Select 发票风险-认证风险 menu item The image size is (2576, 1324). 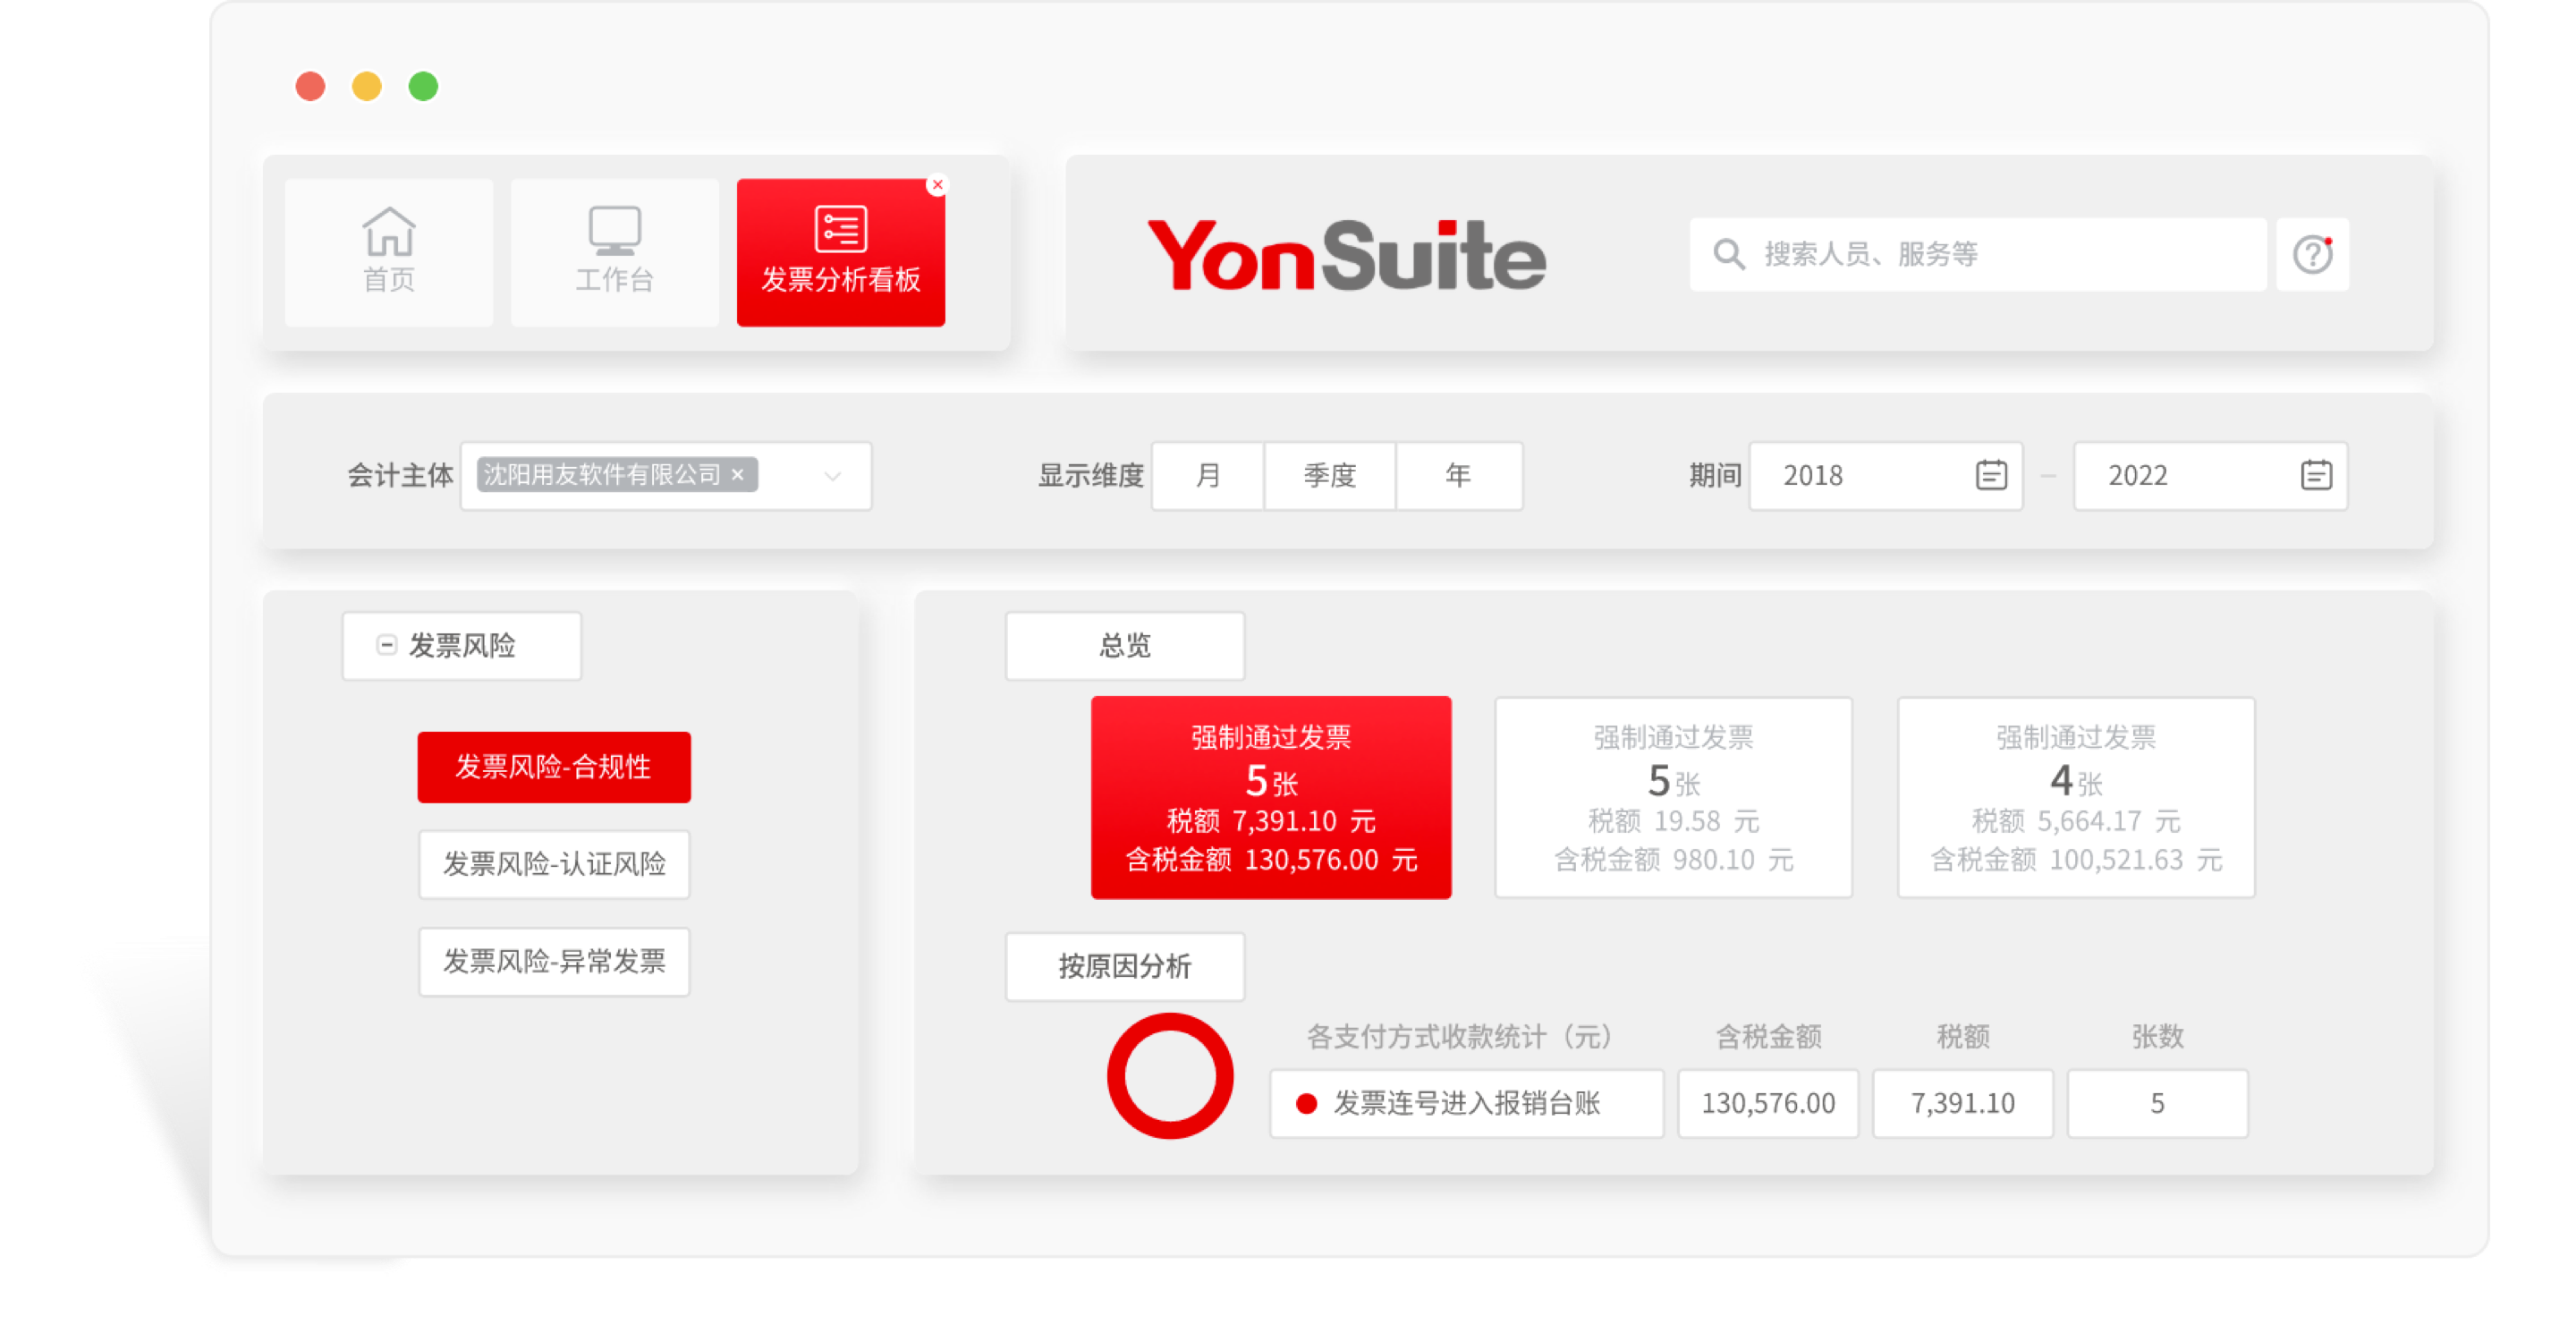click(x=554, y=864)
